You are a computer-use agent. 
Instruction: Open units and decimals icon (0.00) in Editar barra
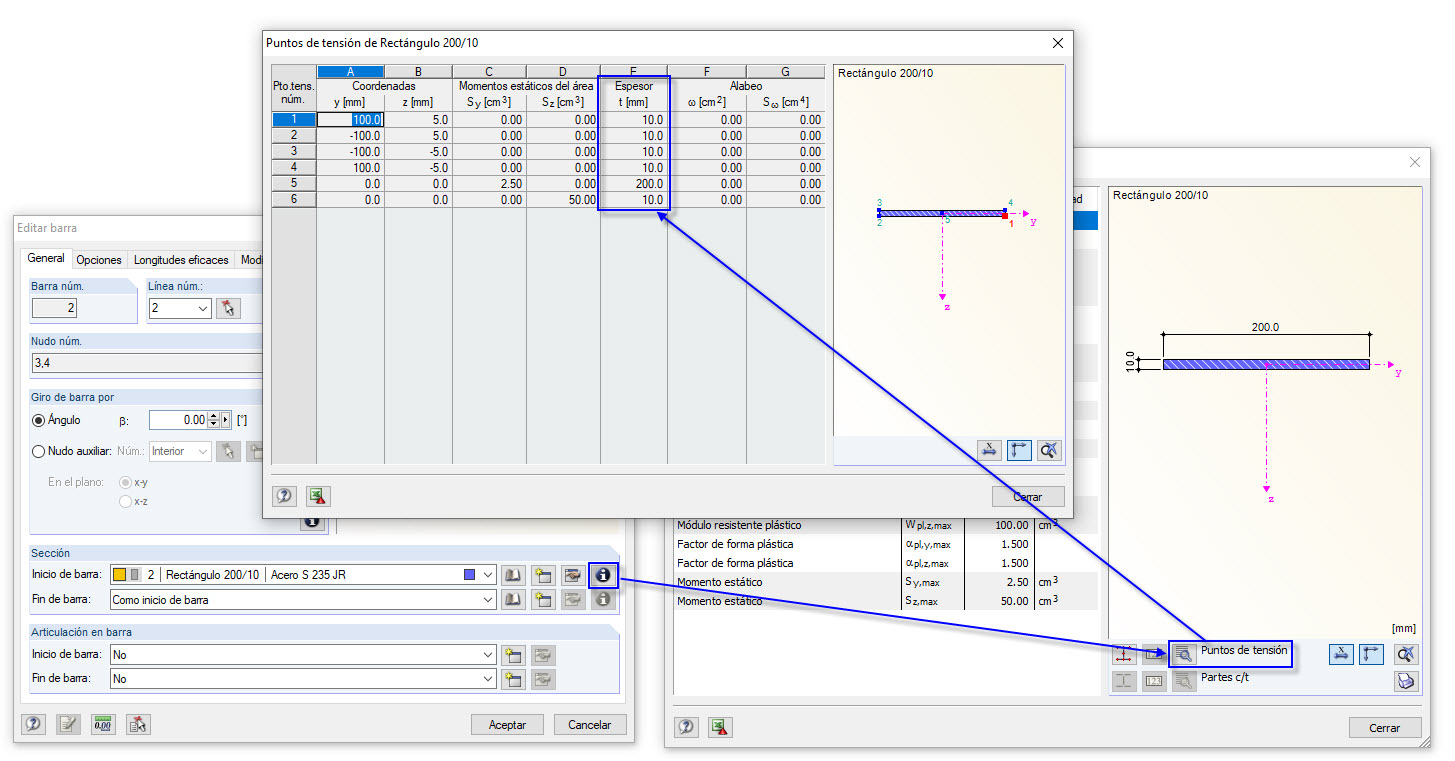point(103,725)
